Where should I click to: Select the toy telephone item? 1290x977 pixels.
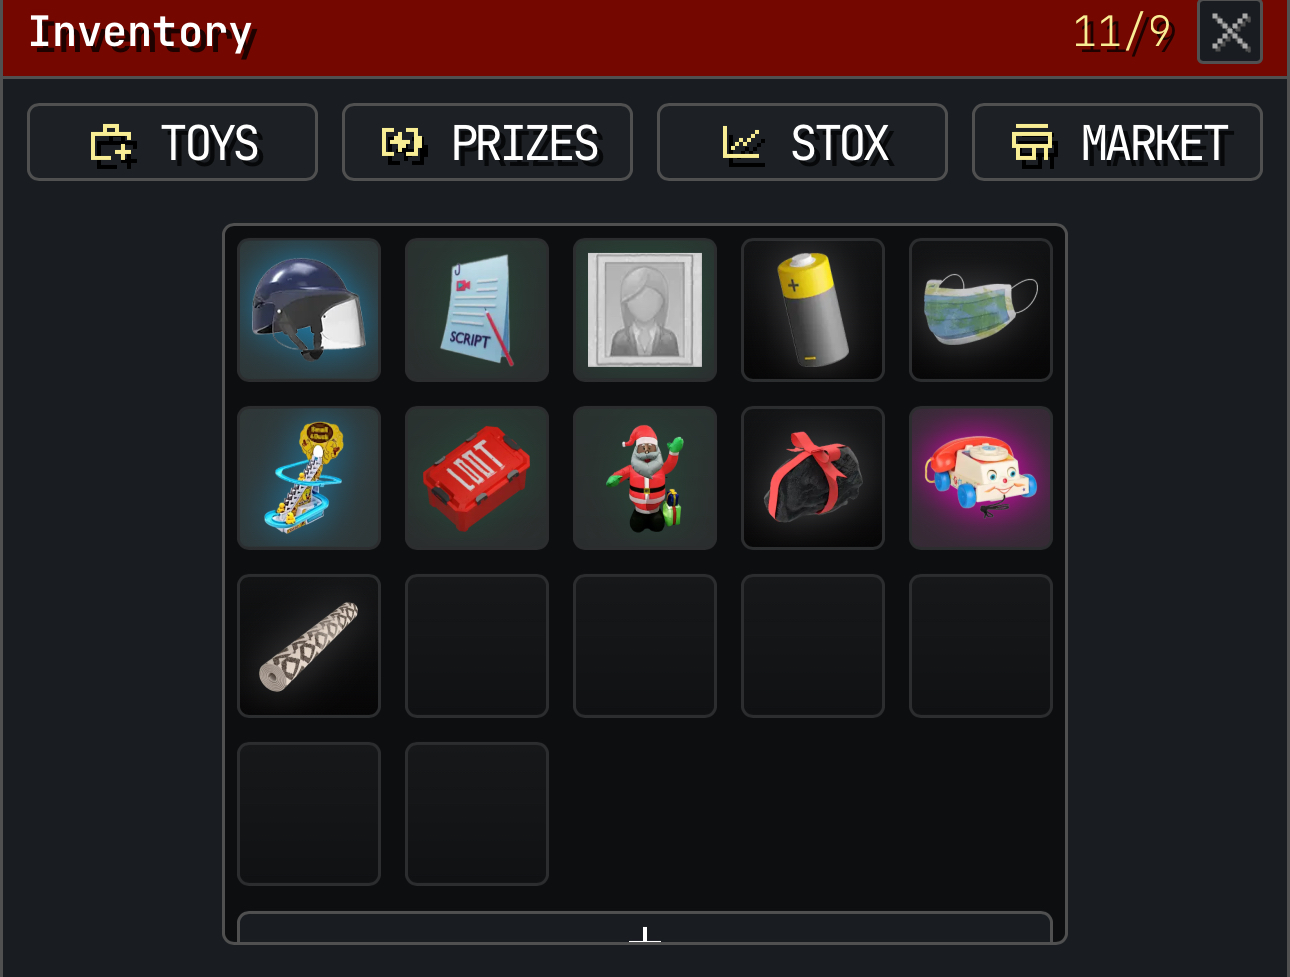pos(981,478)
